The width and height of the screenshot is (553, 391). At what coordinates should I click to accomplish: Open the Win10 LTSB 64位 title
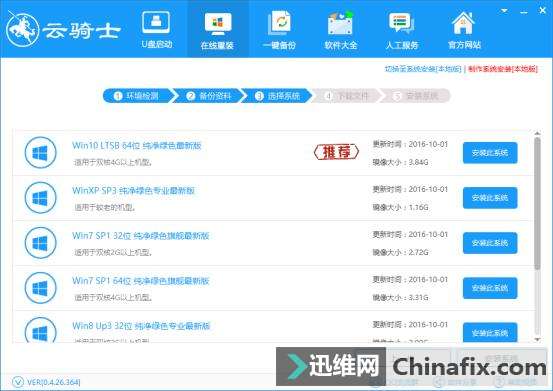(x=137, y=146)
